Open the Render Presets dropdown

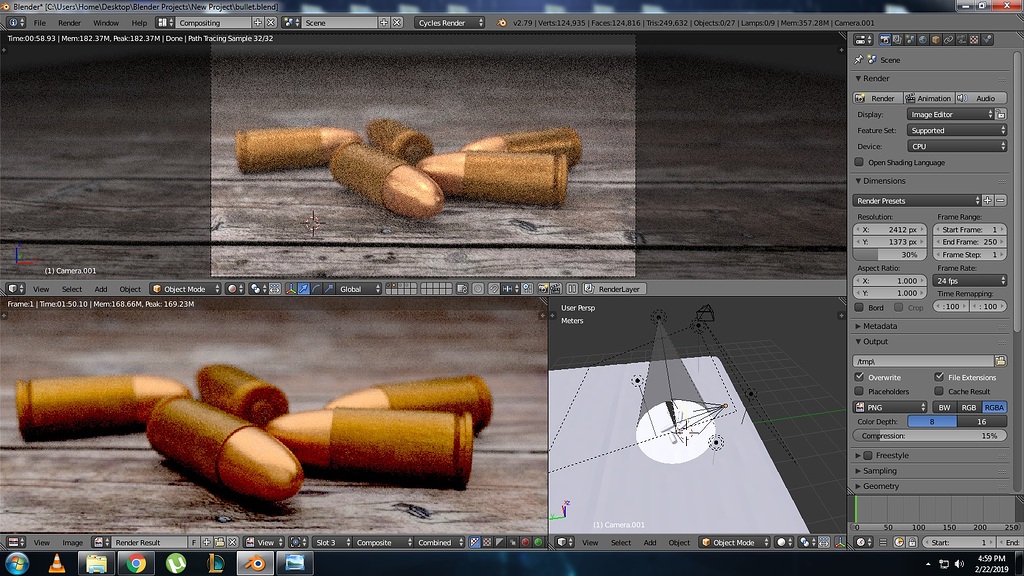coord(917,200)
